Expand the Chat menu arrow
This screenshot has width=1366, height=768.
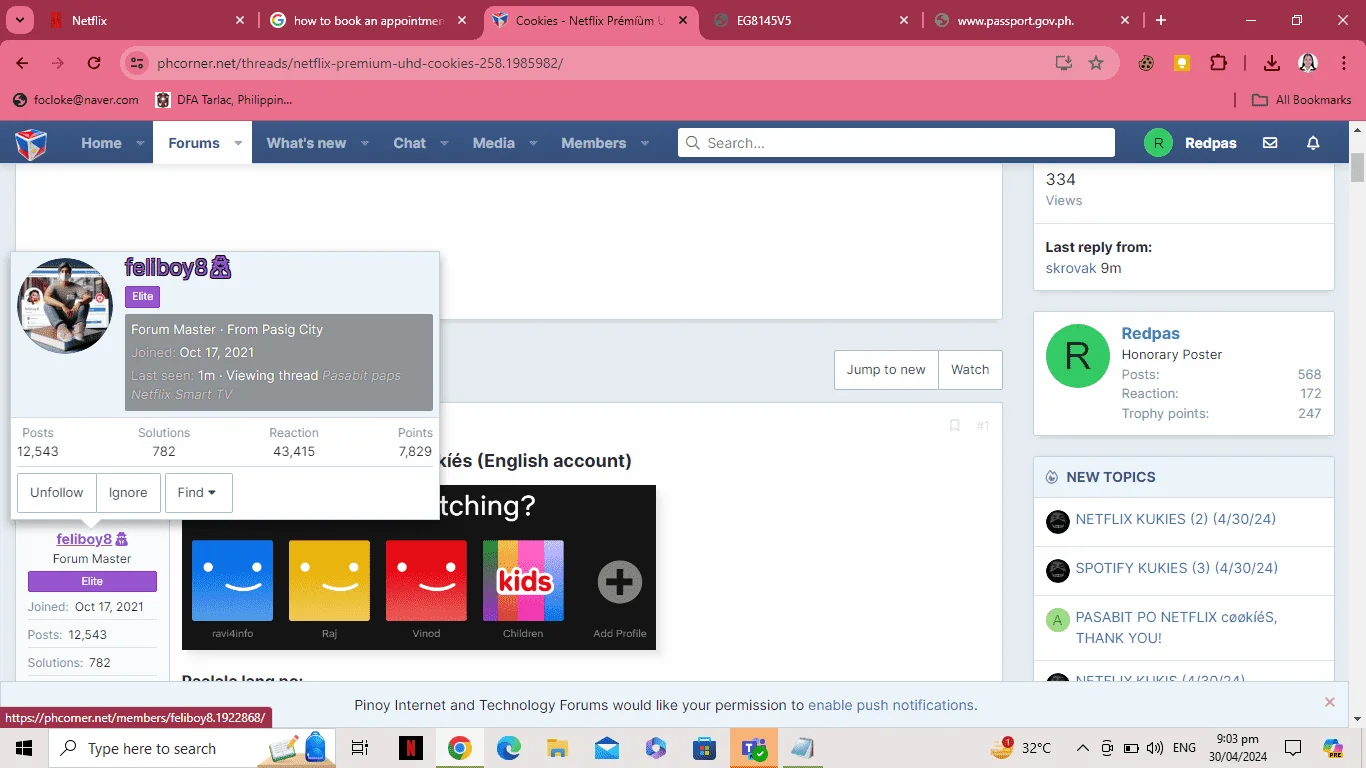[444, 144]
